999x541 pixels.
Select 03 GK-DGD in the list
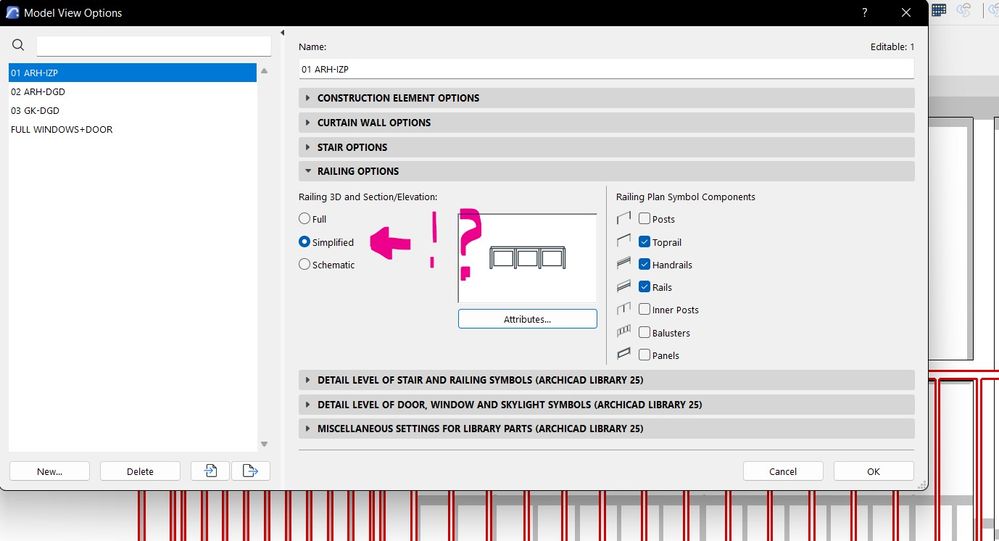[x=133, y=110]
